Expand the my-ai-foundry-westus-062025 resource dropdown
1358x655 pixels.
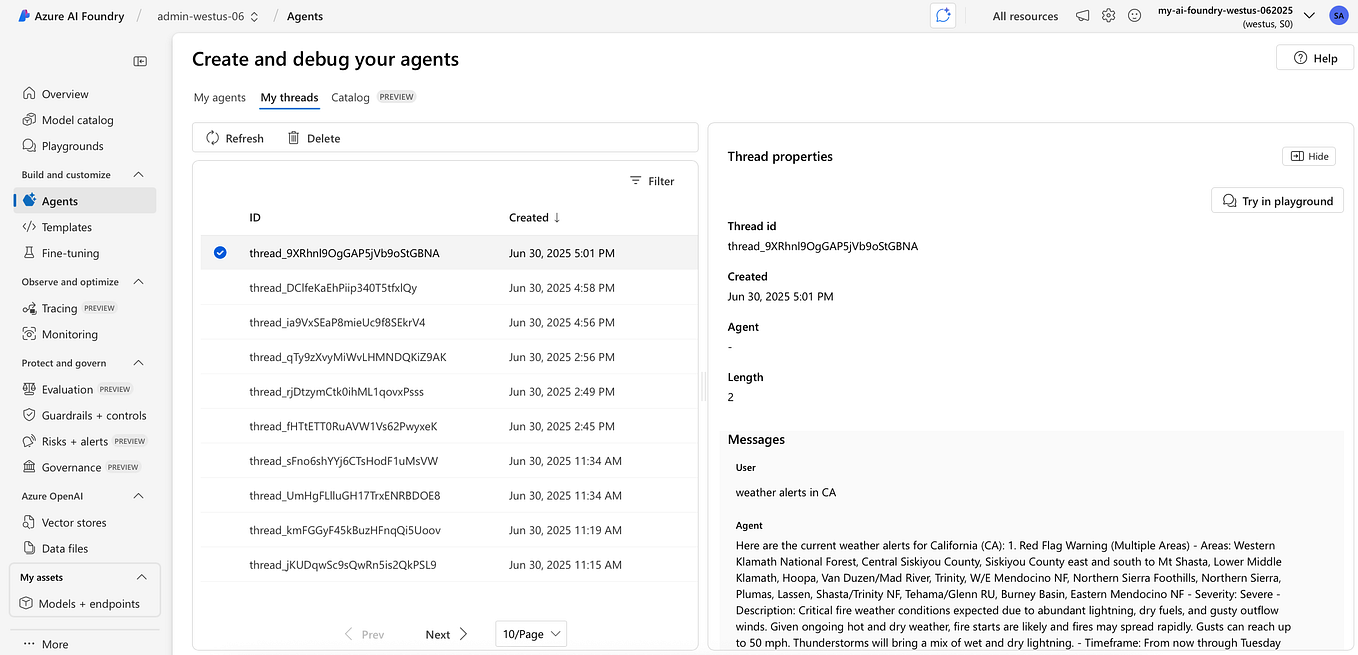1308,15
